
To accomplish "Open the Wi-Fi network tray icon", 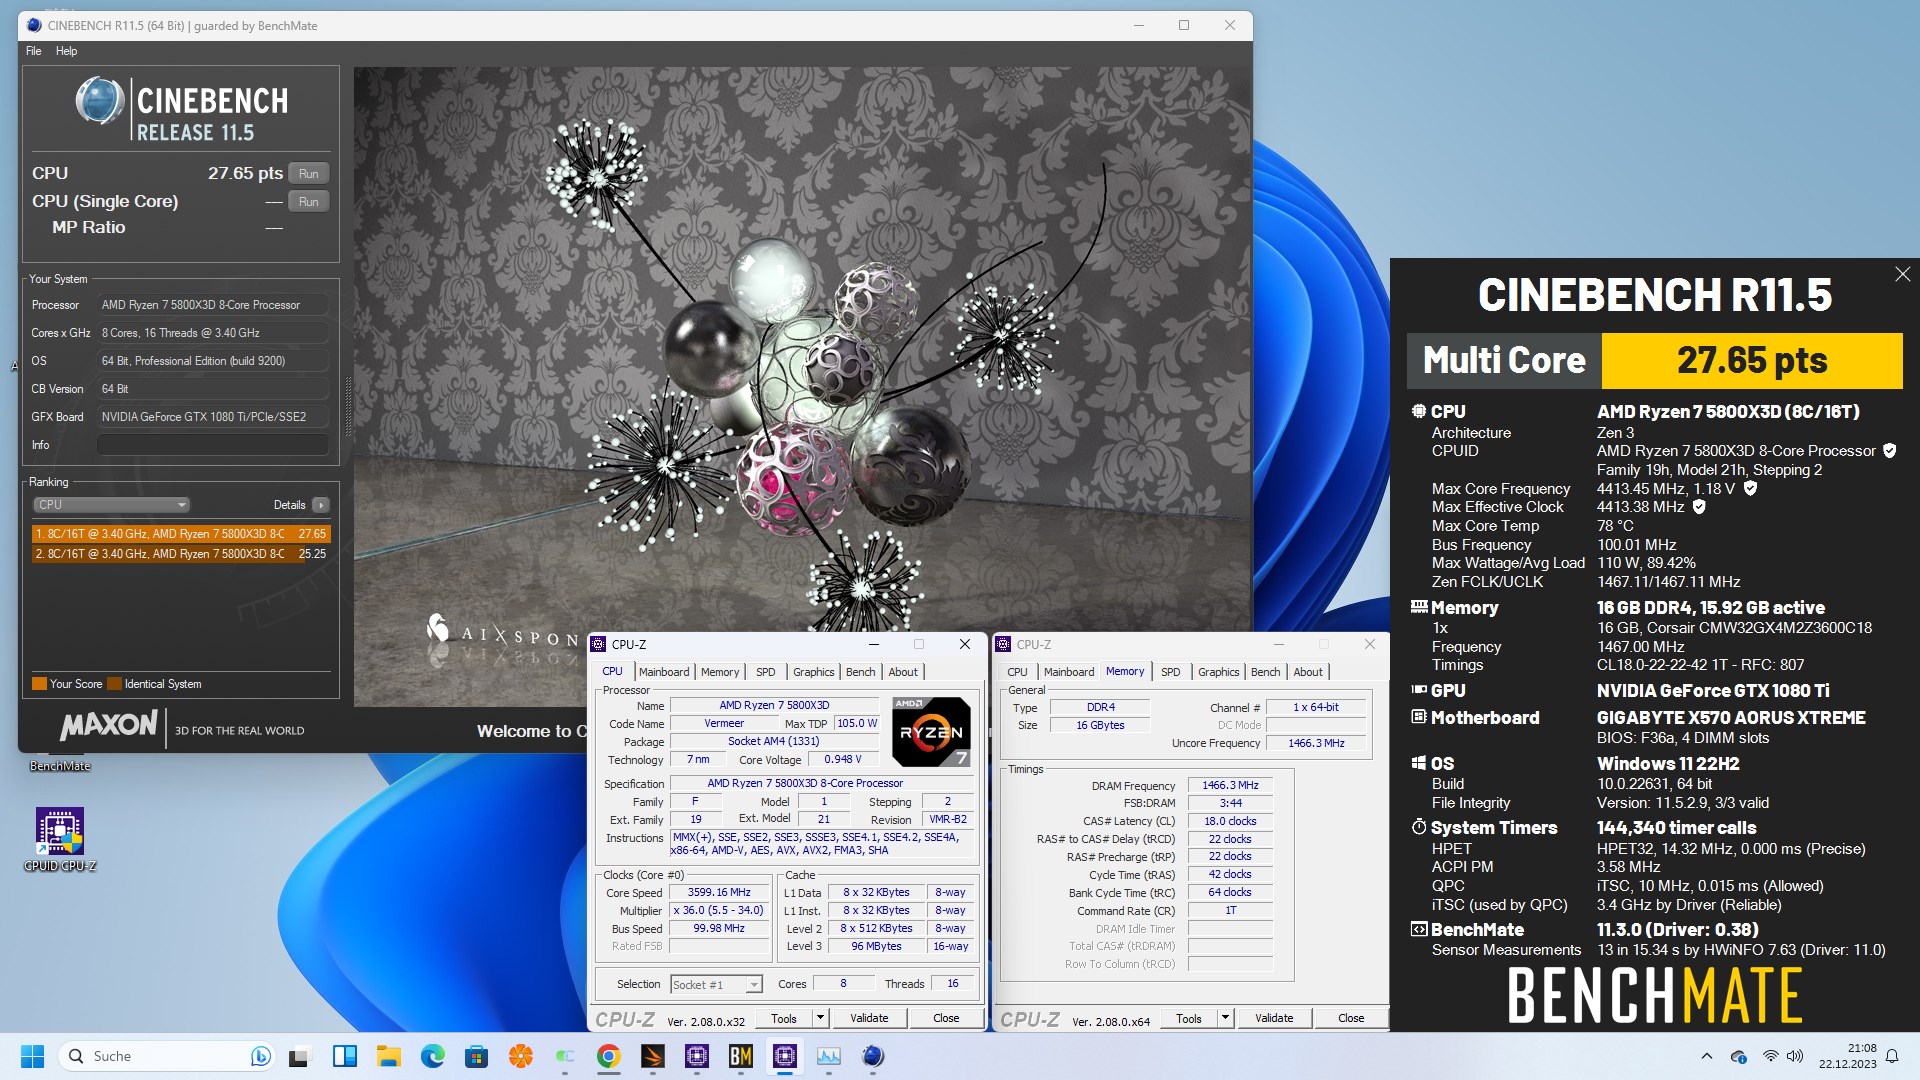I will click(1771, 1056).
